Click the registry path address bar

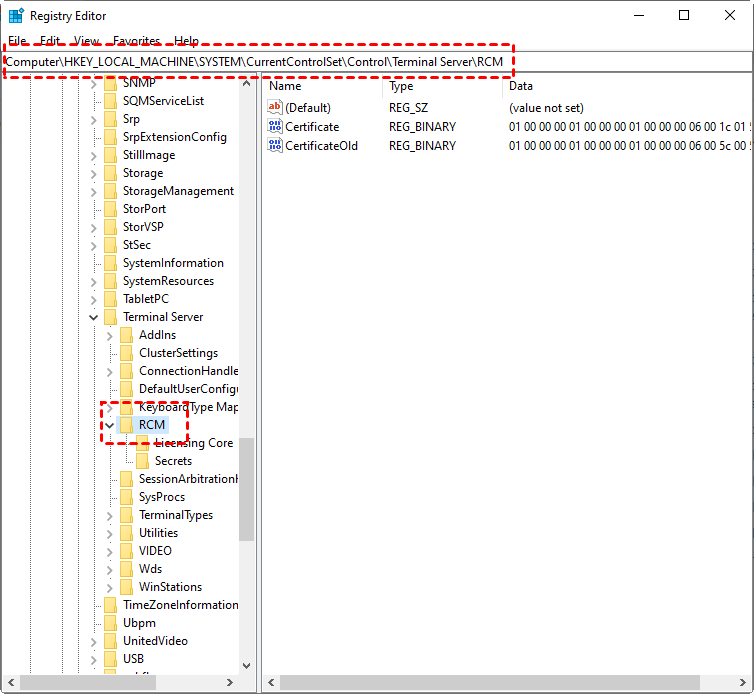coord(377,62)
